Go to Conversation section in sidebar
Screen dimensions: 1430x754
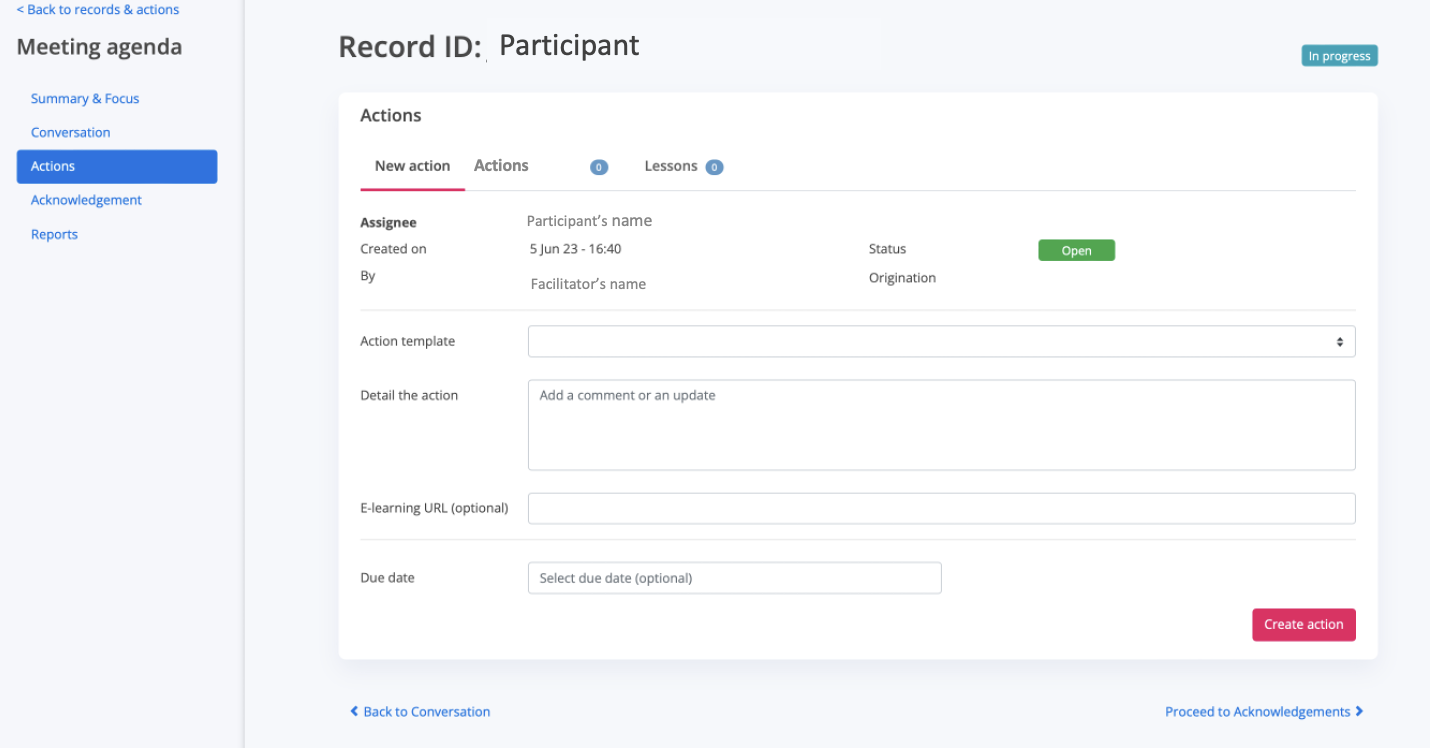click(x=70, y=132)
